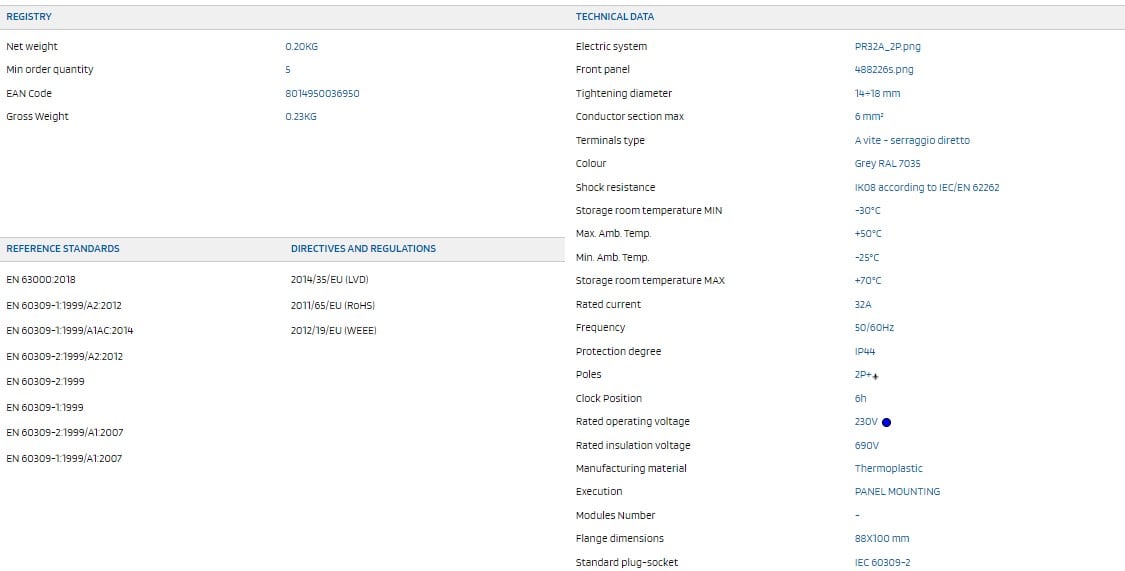This screenshot has width=1125, height=571.
Task: Click the 2012/19/EU (WEEE) directive
Action: [x=333, y=330]
